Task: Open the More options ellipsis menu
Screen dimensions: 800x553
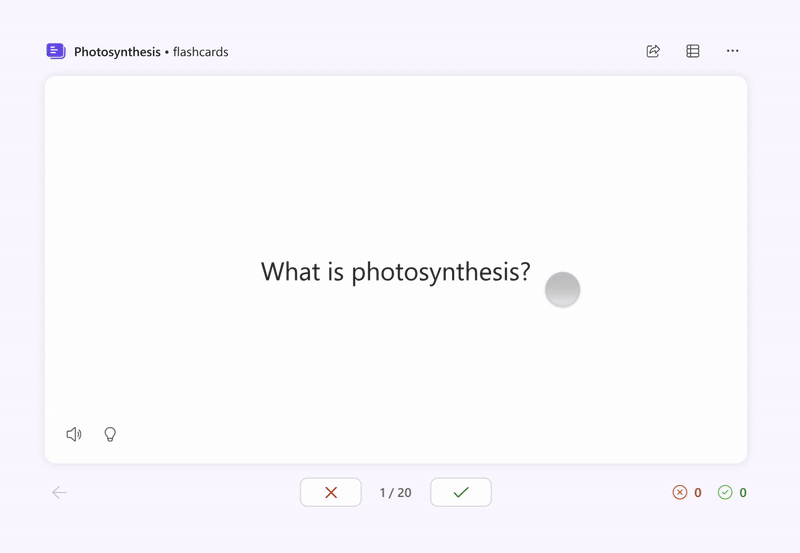Action: pos(733,51)
